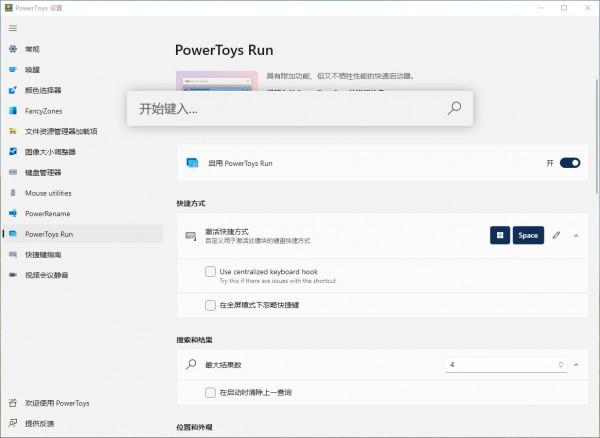The height and width of the screenshot is (438, 600).
Task: Open the 视频会议静音 settings page
Action: [82, 275]
